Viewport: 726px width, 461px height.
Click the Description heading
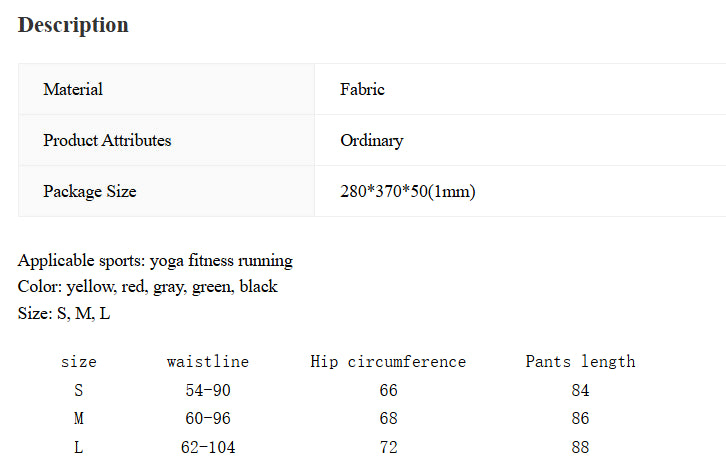[x=73, y=25]
